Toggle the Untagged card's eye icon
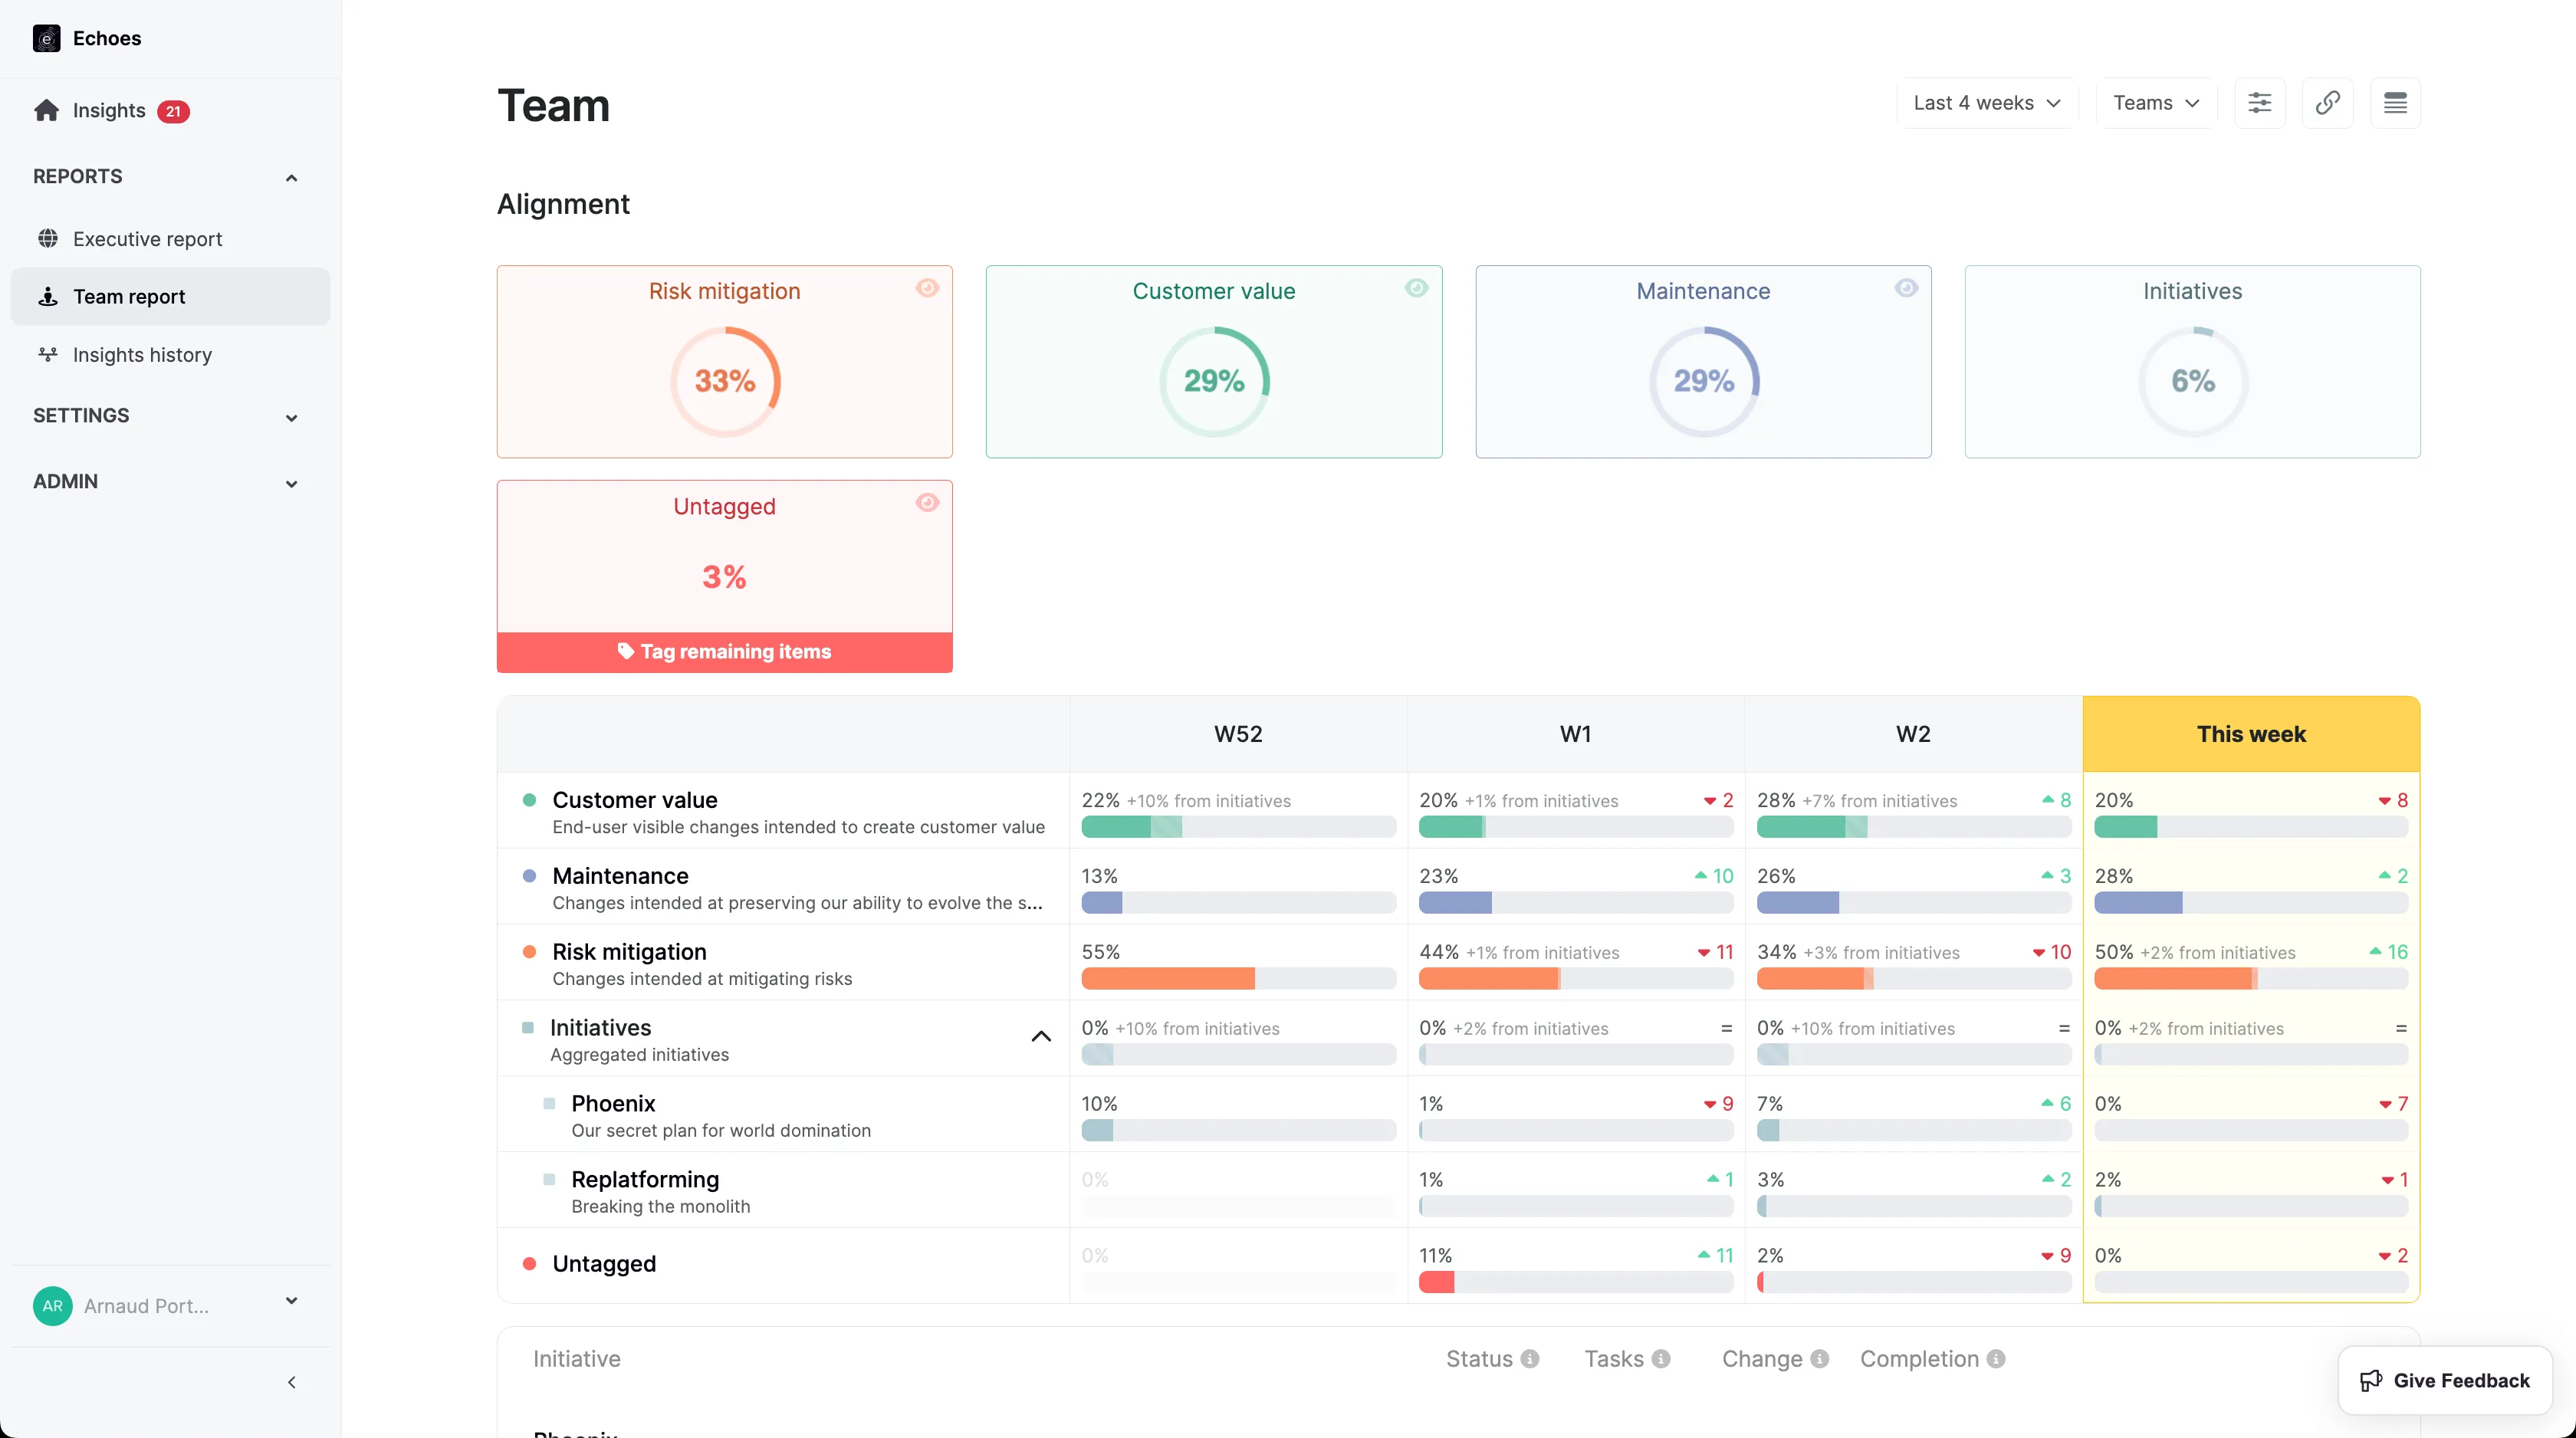Screen dimensions: 2576x1438 pos(927,503)
